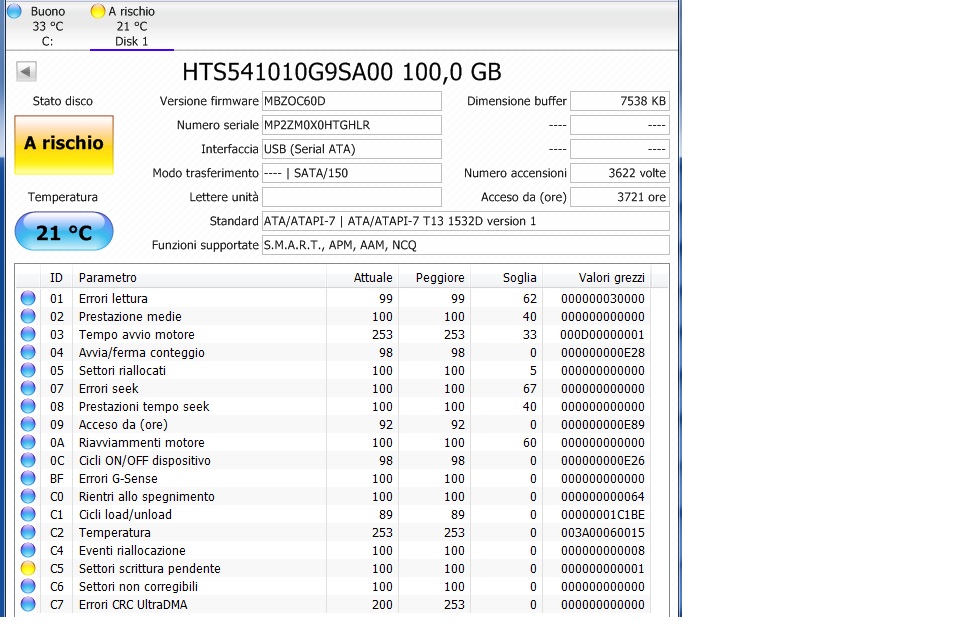The image size is (963, 624).
Task: Click the transfer mode field SATA/150
Action: tap(351, 173)
